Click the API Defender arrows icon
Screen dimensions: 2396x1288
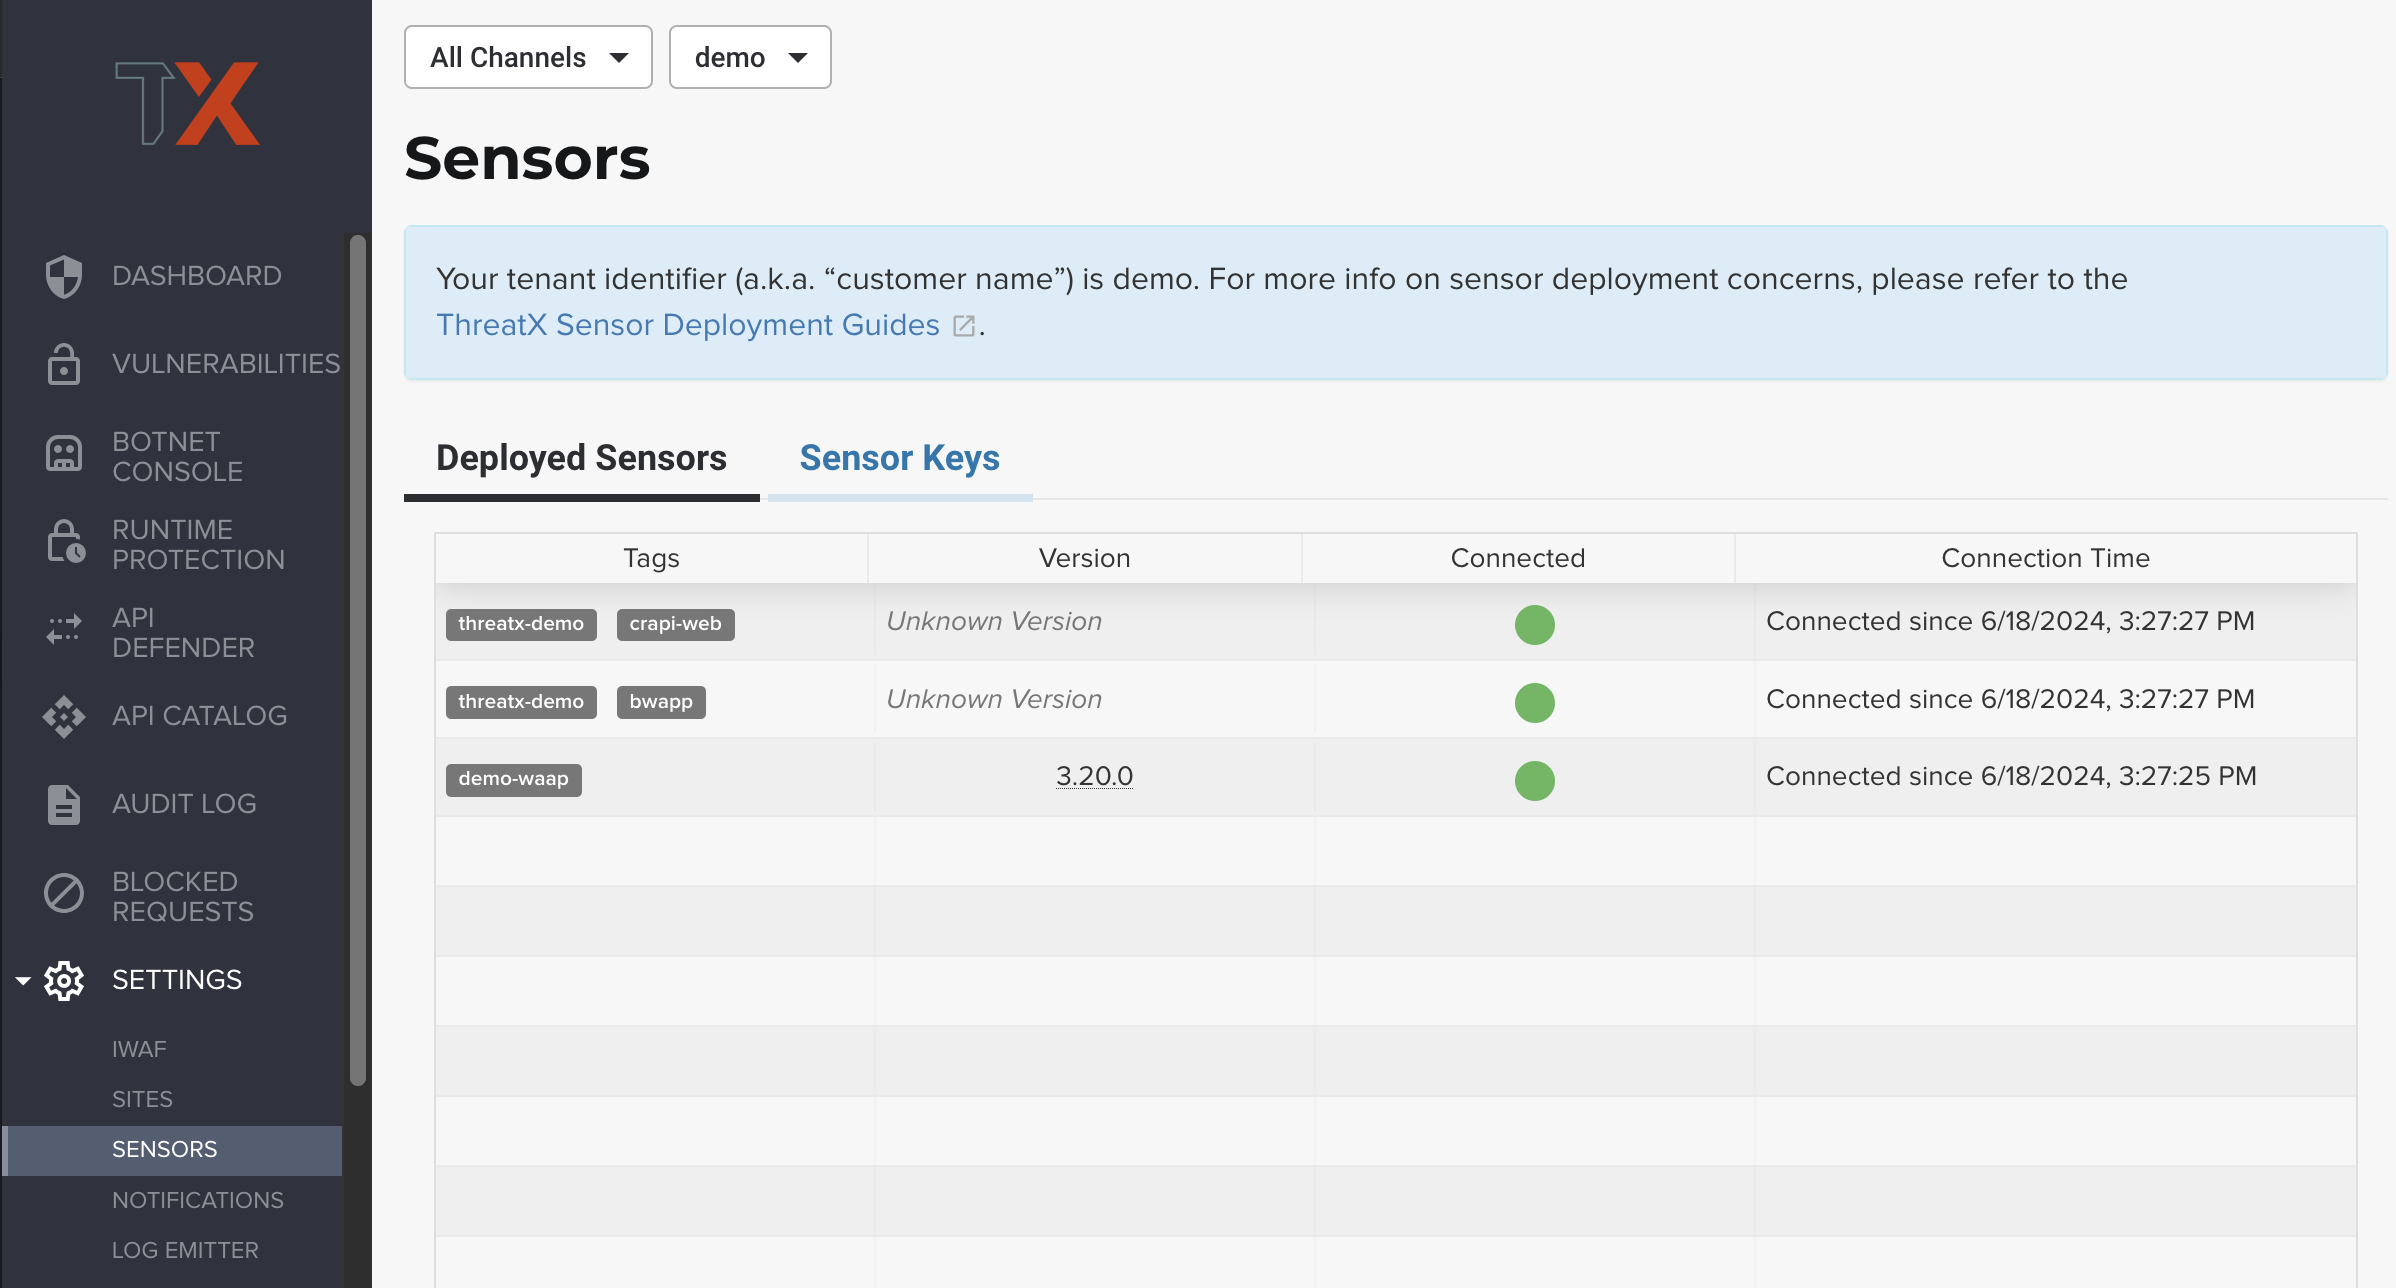64,630
